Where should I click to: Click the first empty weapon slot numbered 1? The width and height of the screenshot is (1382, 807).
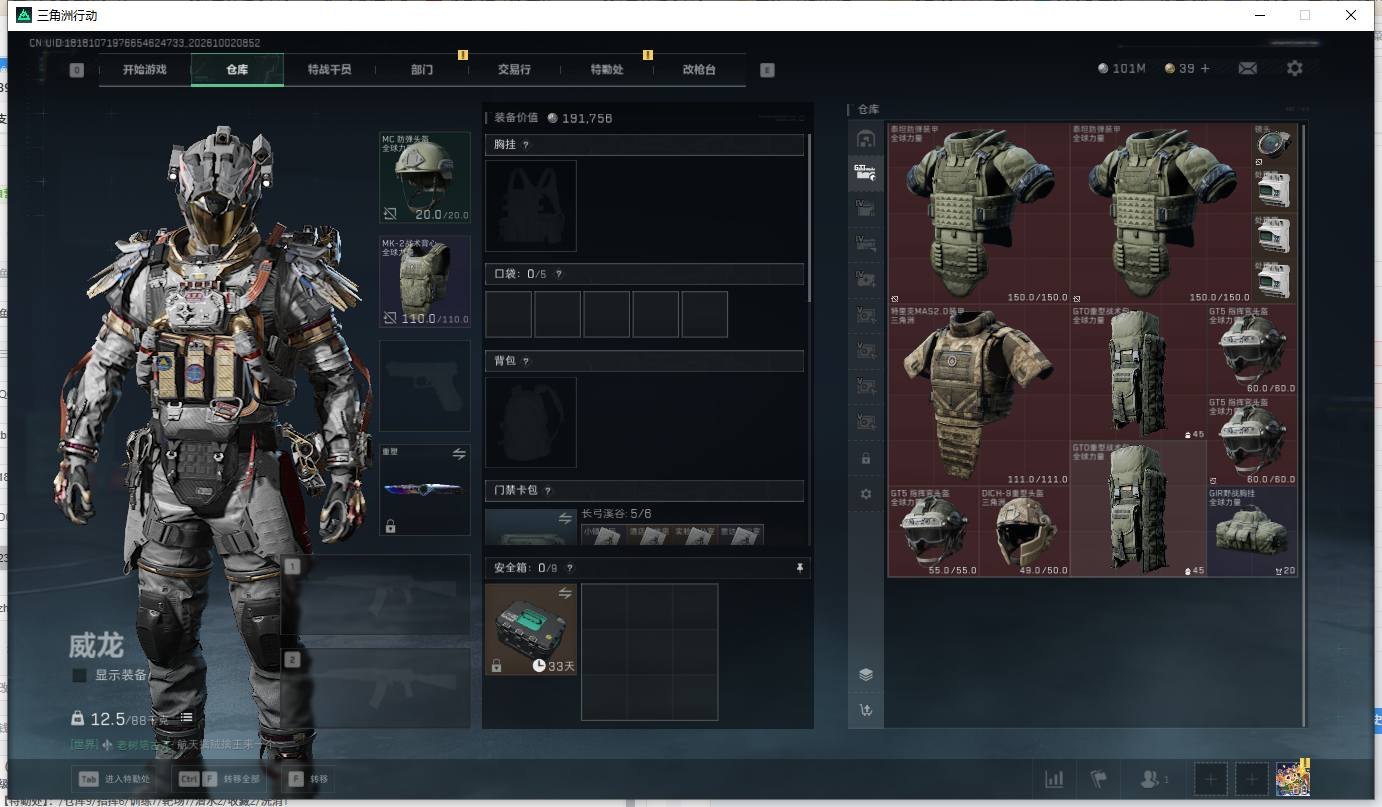[x=376, y=595]
